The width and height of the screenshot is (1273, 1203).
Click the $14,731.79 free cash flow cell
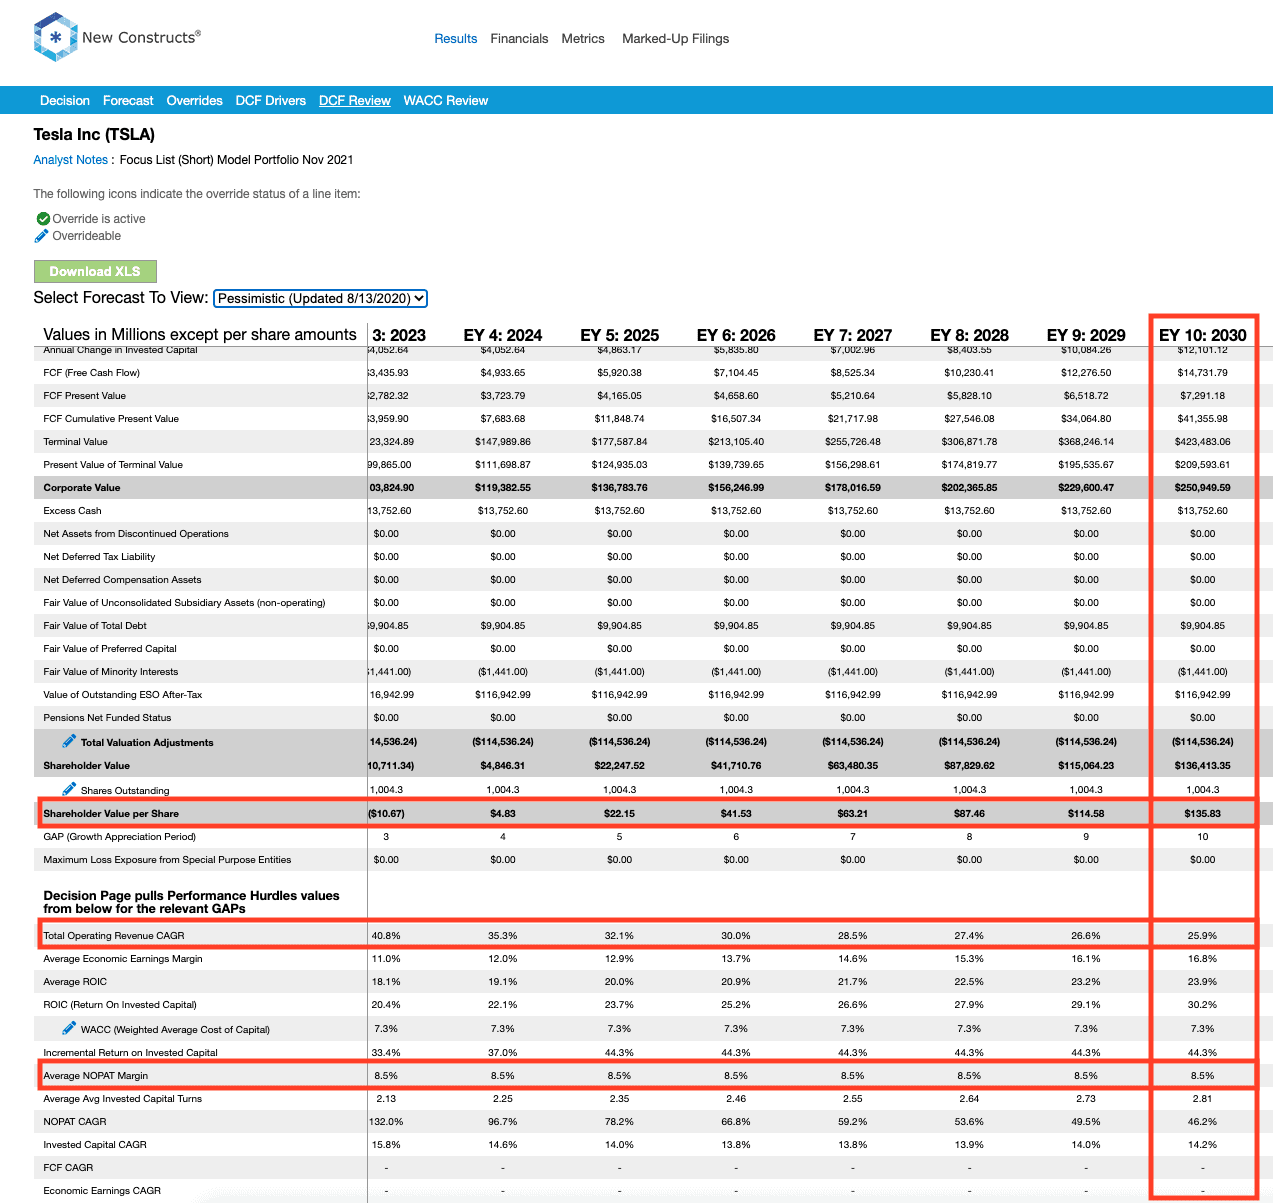click(1203, 373)
